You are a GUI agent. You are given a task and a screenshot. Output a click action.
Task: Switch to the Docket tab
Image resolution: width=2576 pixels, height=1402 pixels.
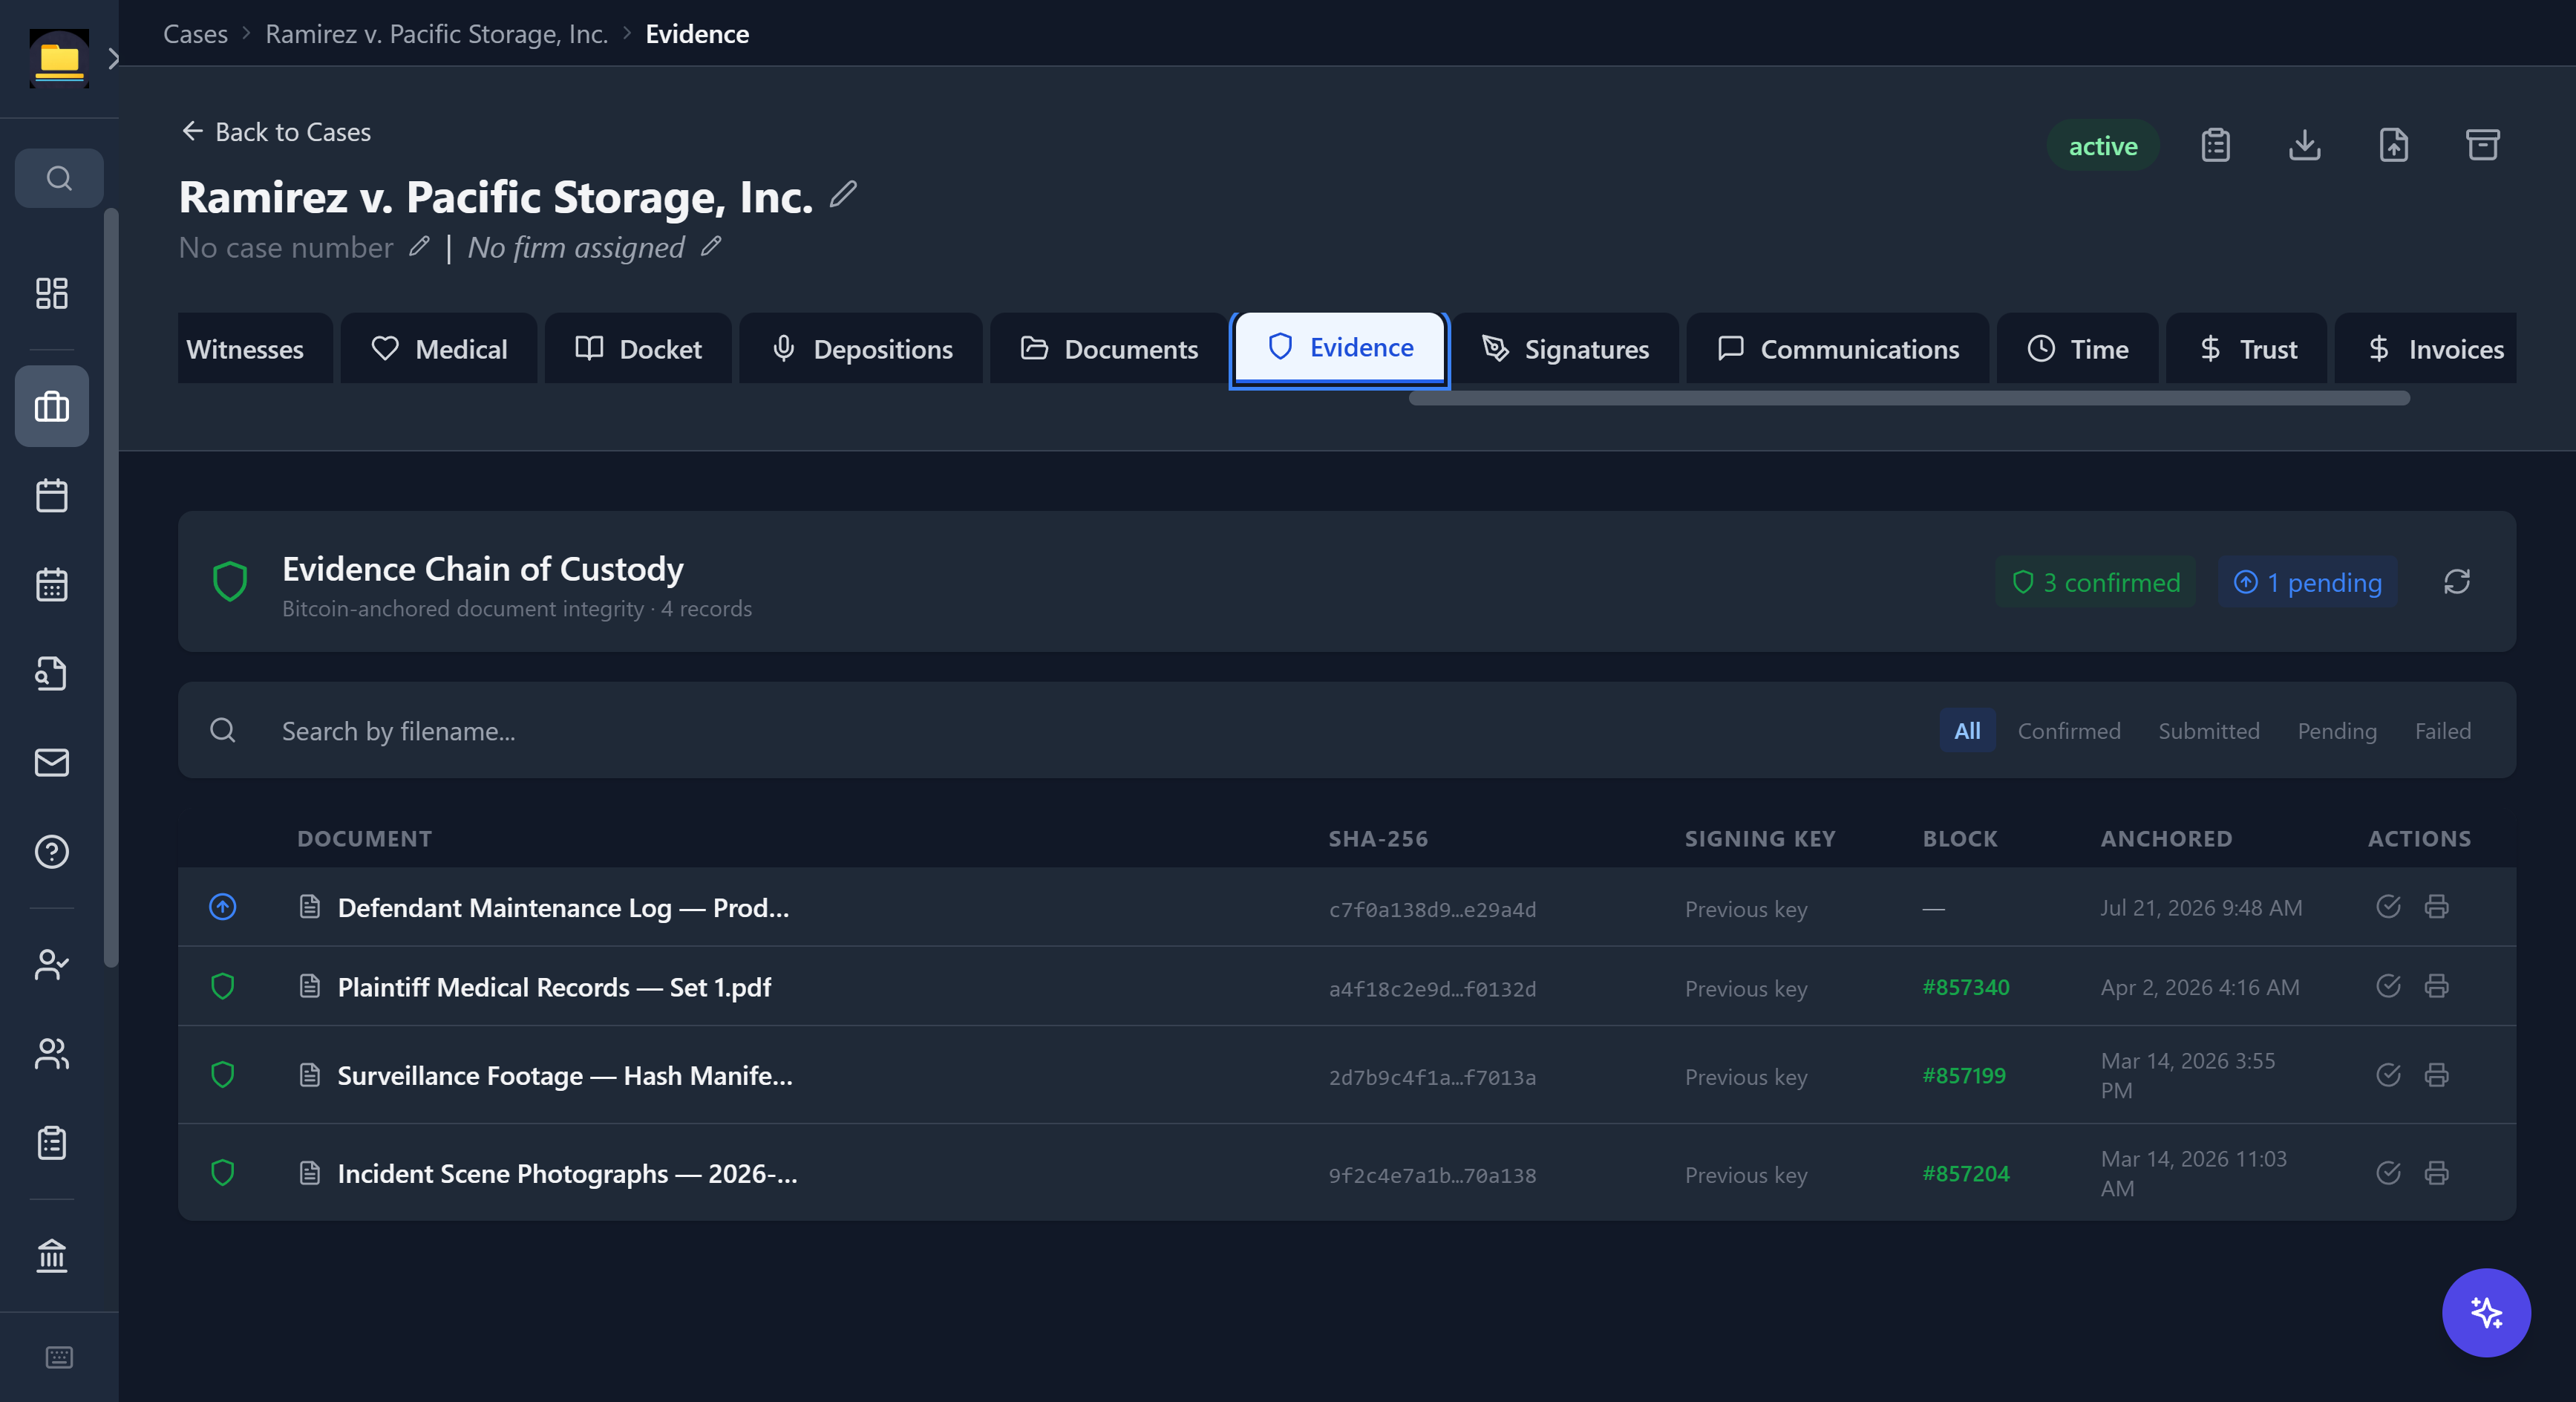tap(638, 348)
